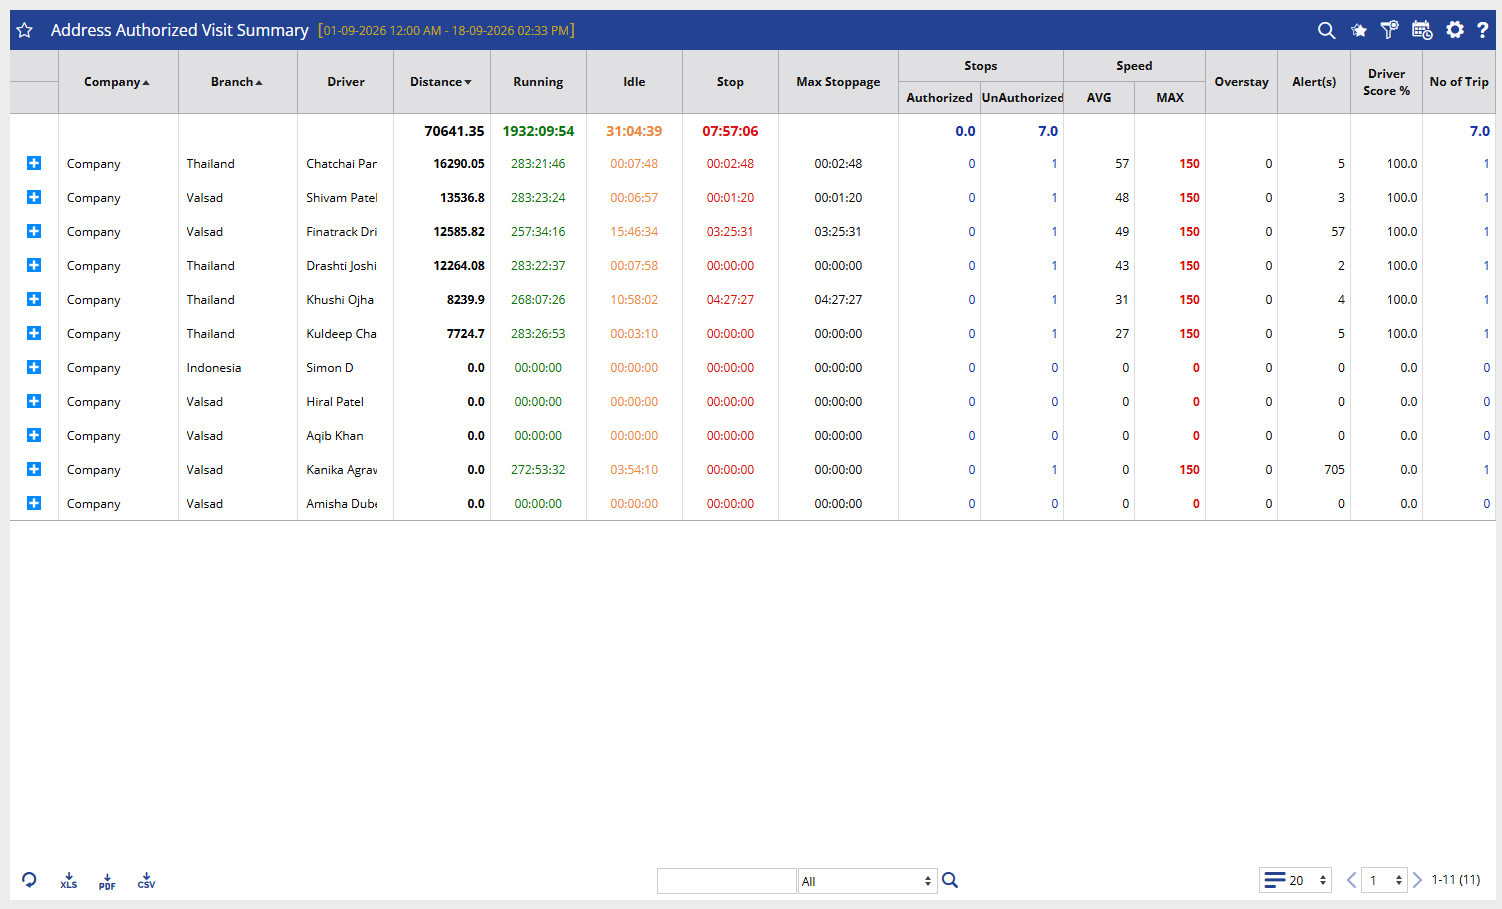The width and height of the screenshot is (1502, 909).
Task: Open the filter funnel icon
Action: tap(1389, 30)
